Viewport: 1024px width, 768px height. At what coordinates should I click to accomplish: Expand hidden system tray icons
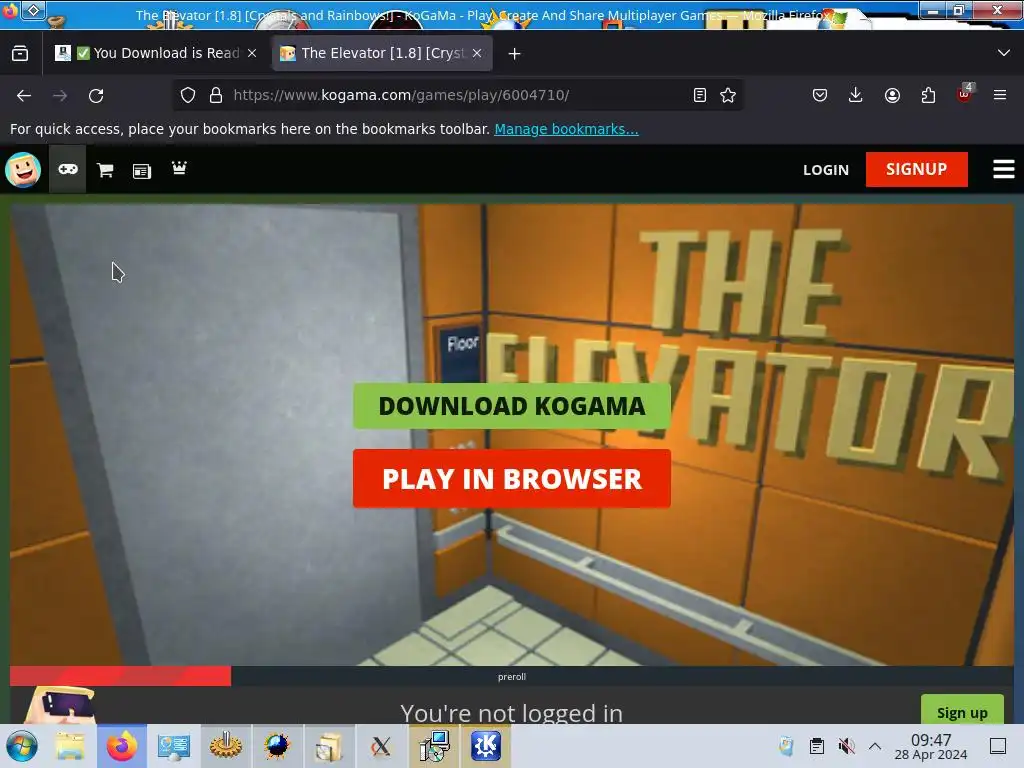click(x=875, y=746)
